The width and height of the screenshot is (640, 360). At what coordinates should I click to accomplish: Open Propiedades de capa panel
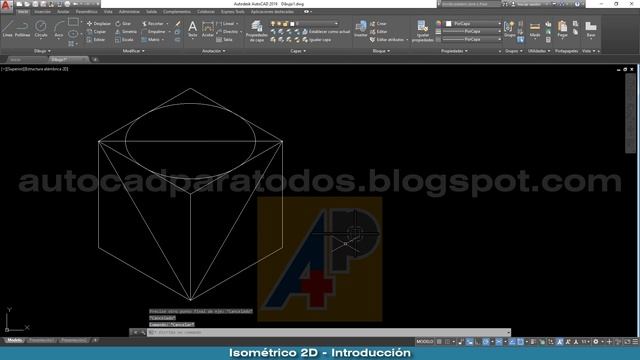(256, 31)
